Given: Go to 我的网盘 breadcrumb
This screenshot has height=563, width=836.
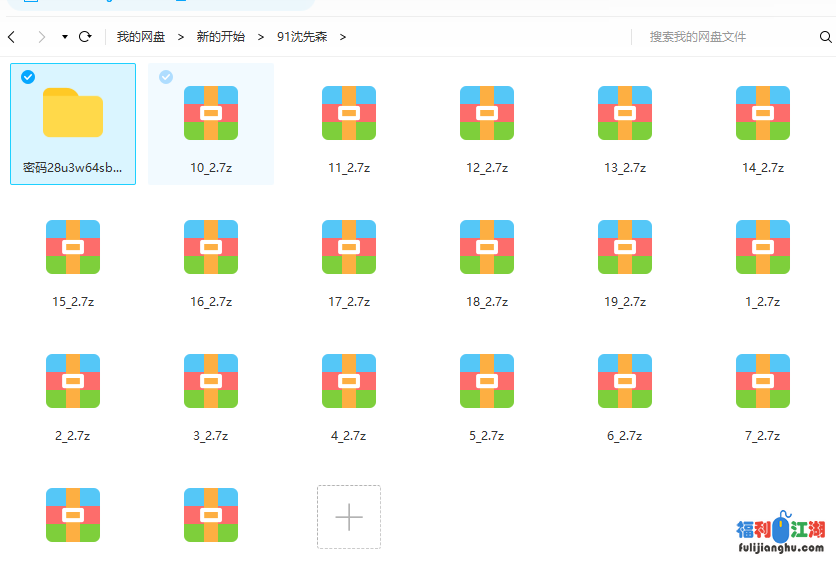Looking at the screenshot, I should pyautogui.click(x=141, y=37).
